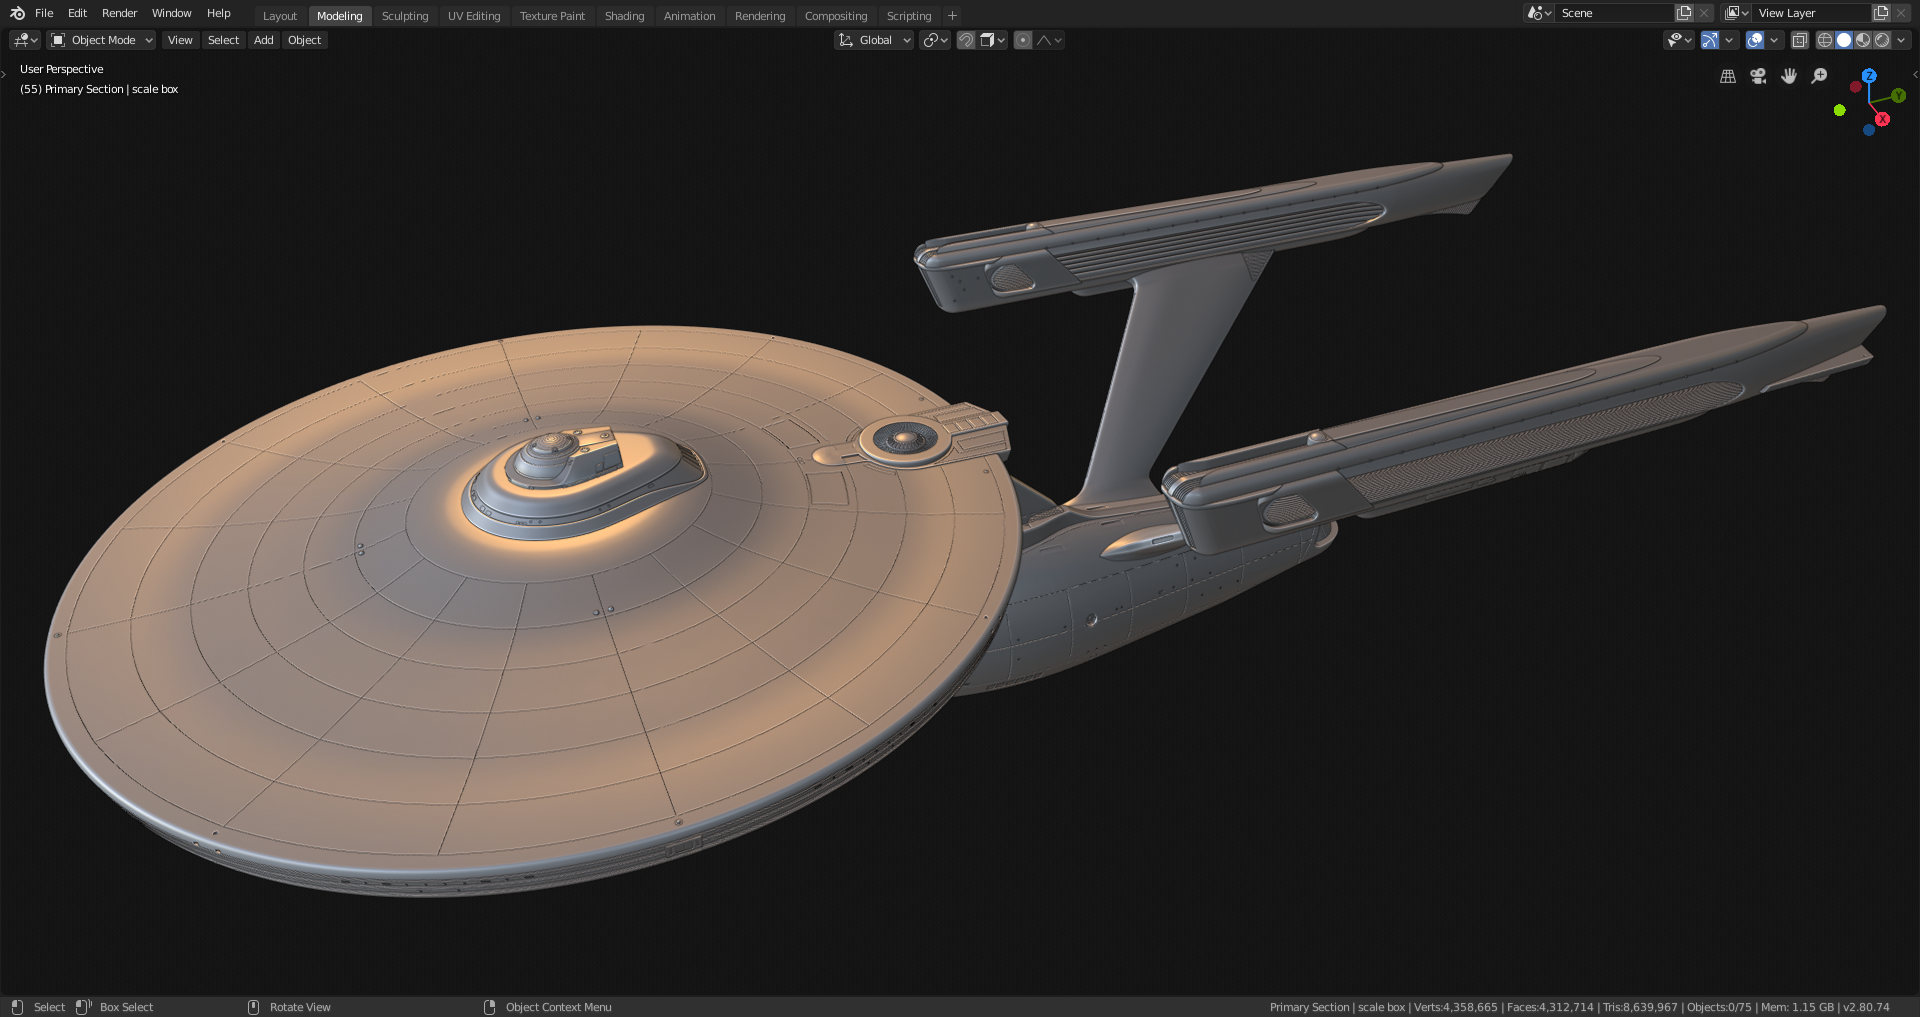Switch to the Layout workspace tab
This screenshot has height=1017, width=1920.
pos(280,16)
